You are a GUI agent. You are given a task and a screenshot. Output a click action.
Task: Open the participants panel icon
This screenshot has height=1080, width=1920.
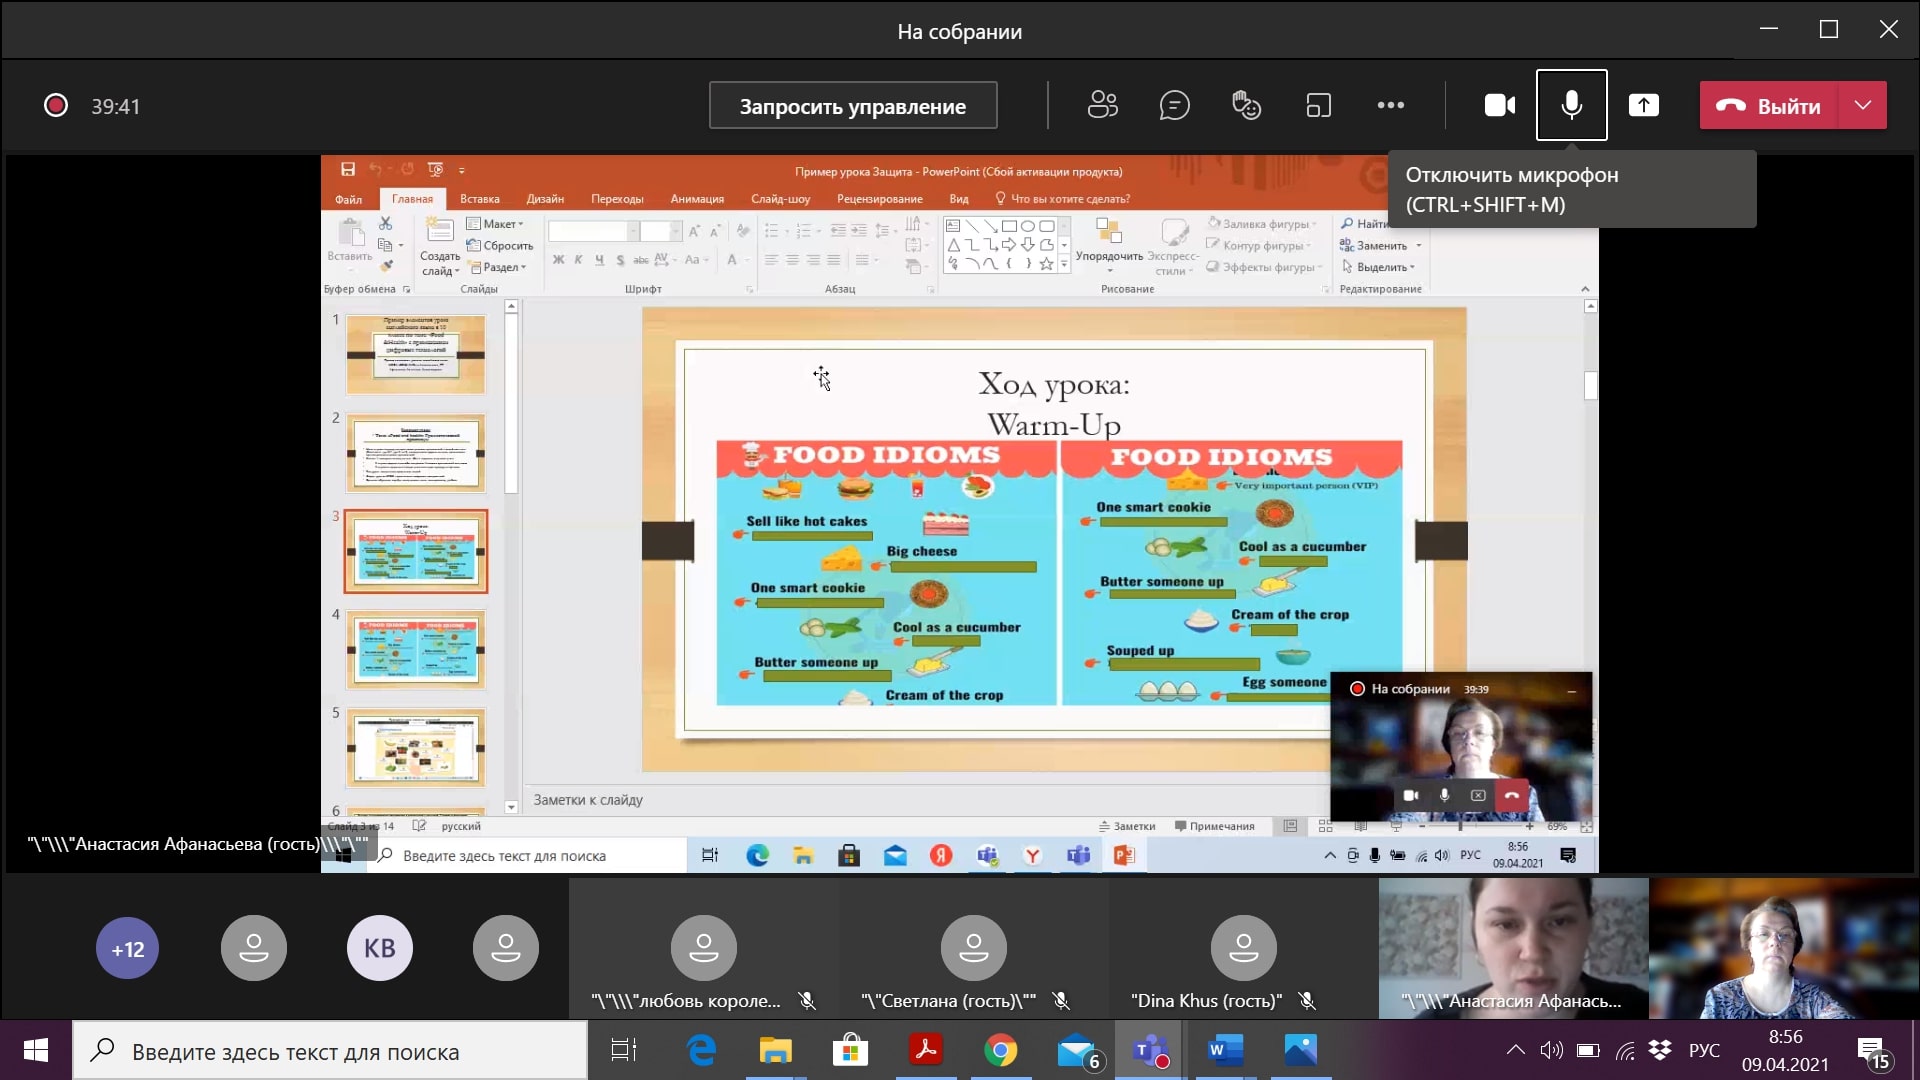click(x=1102, y=105)
